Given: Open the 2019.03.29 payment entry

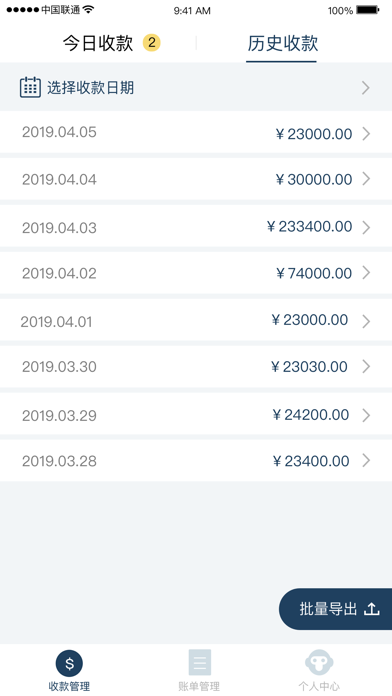Looking at the screenshot, I should click(196, 415).
